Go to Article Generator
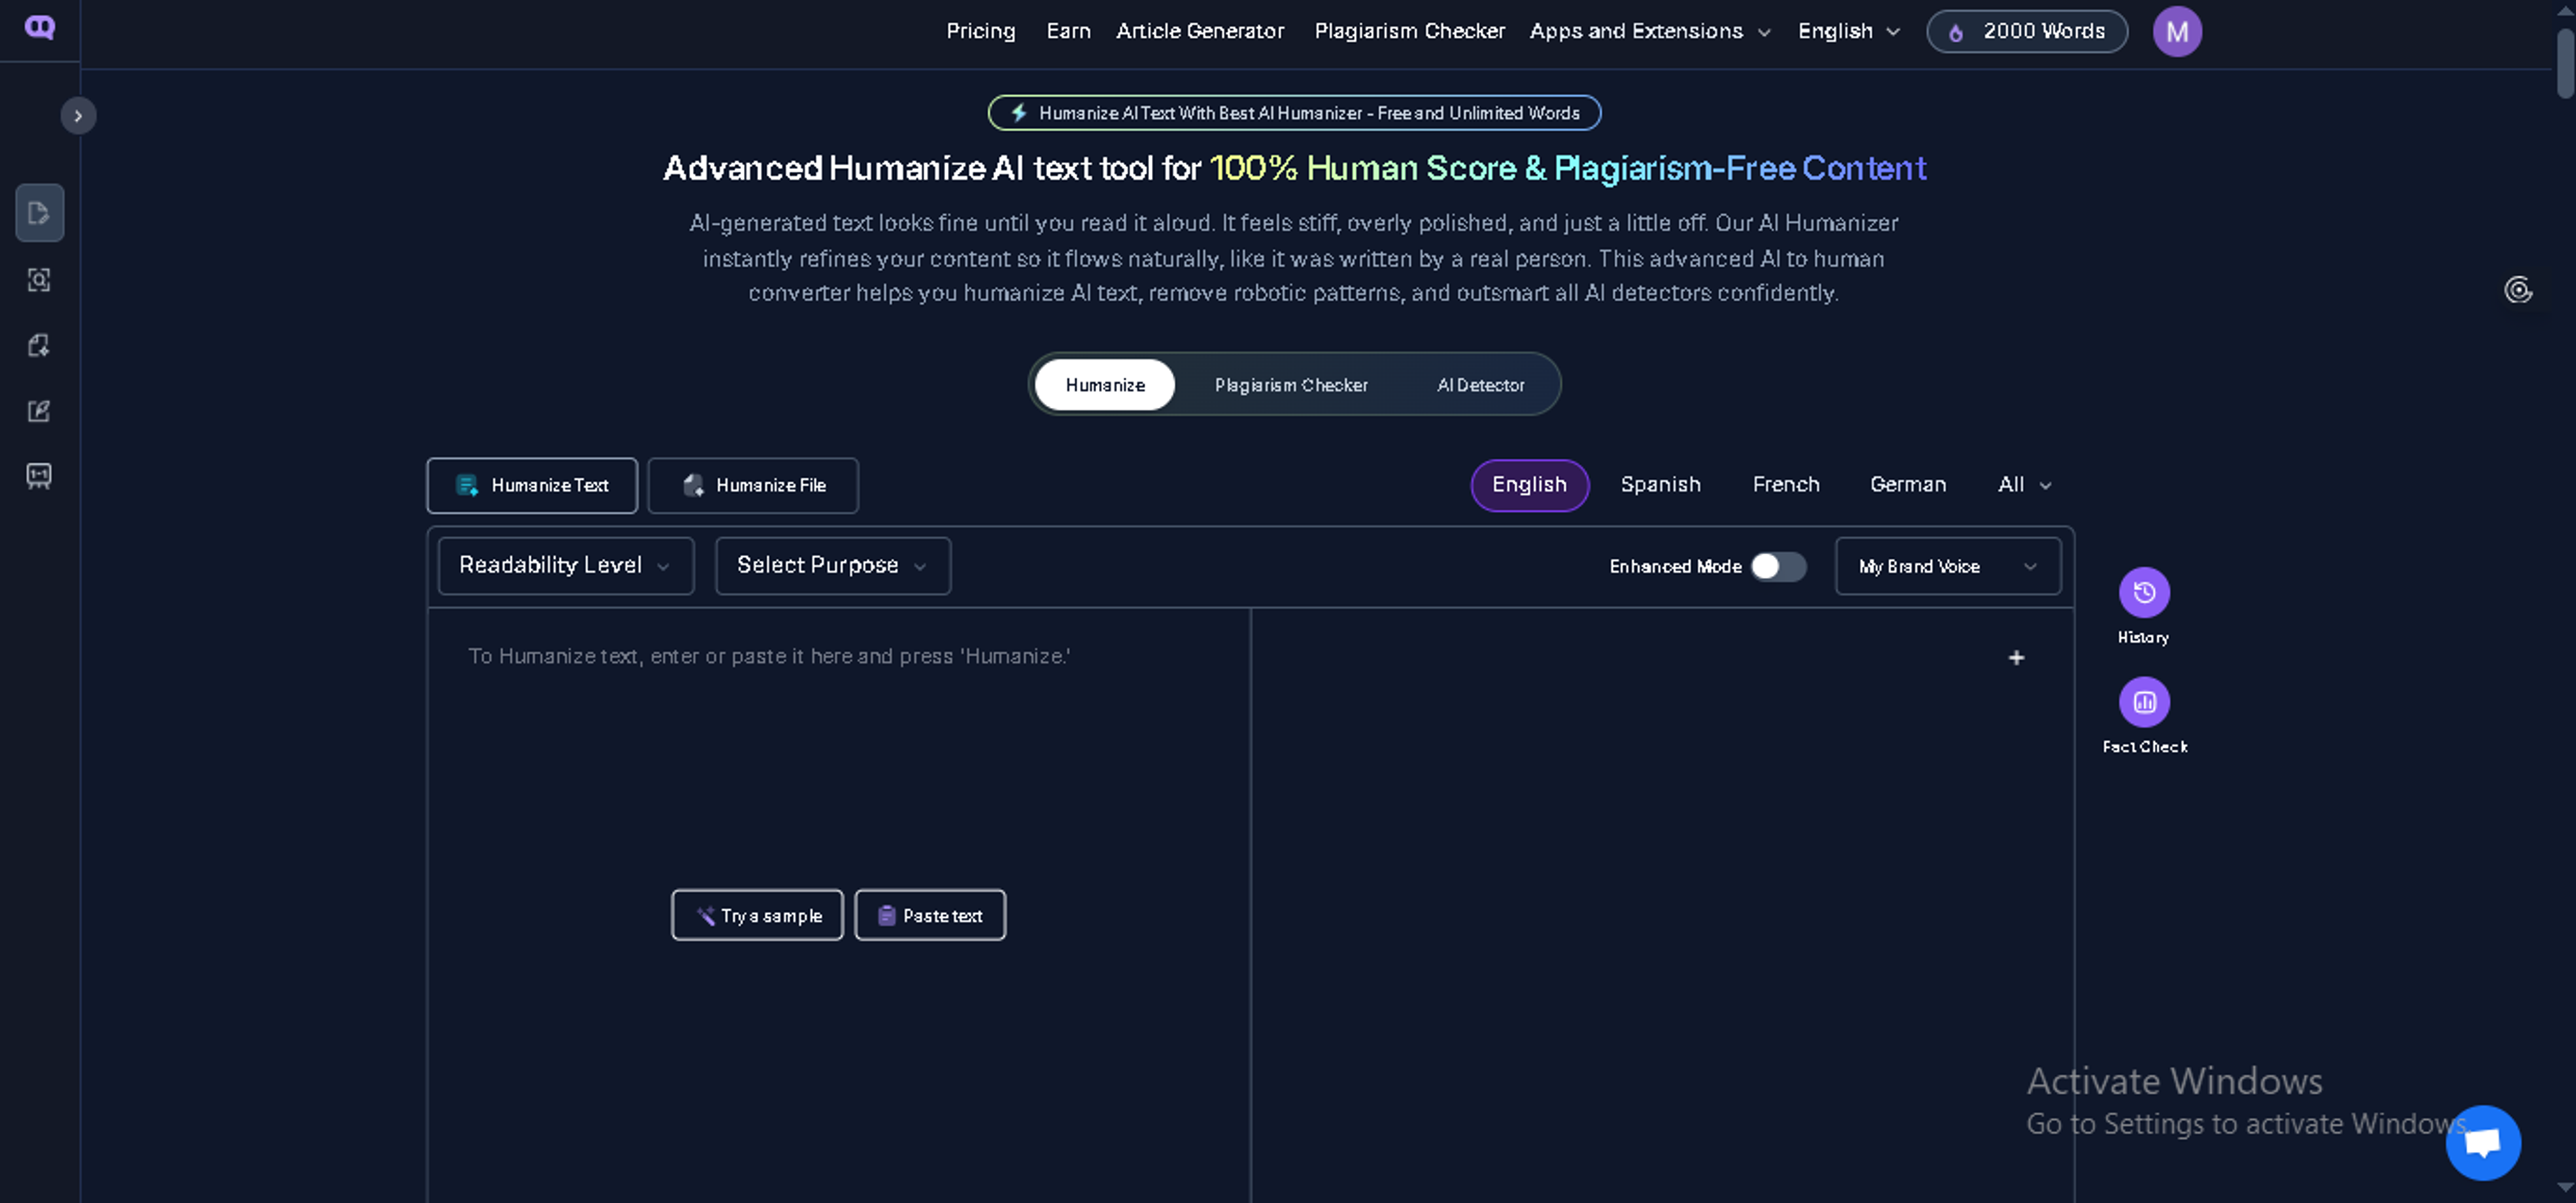Screen dimensions: 2576x1203 (x=1200, y=31)
